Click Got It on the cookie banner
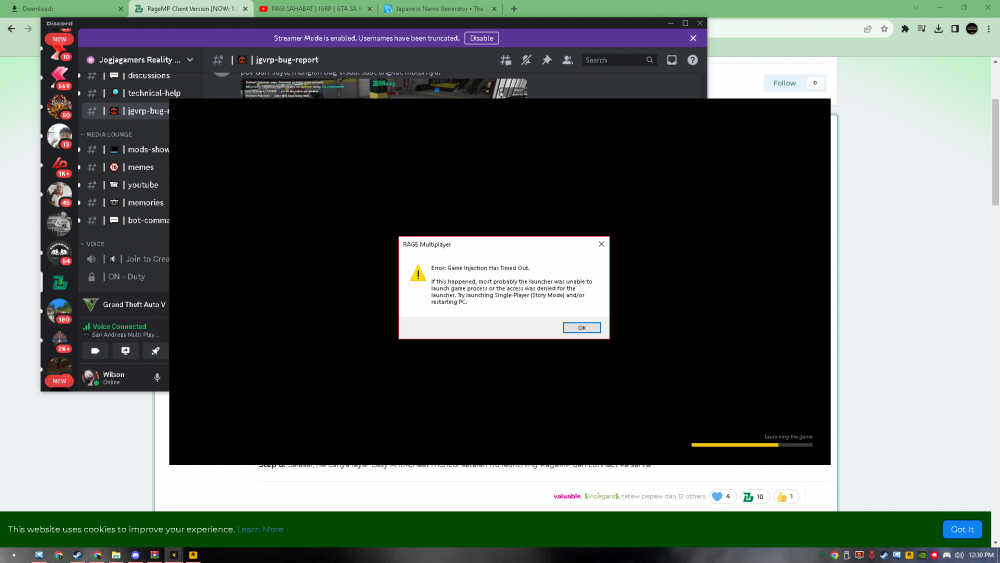 pos(962,529)
